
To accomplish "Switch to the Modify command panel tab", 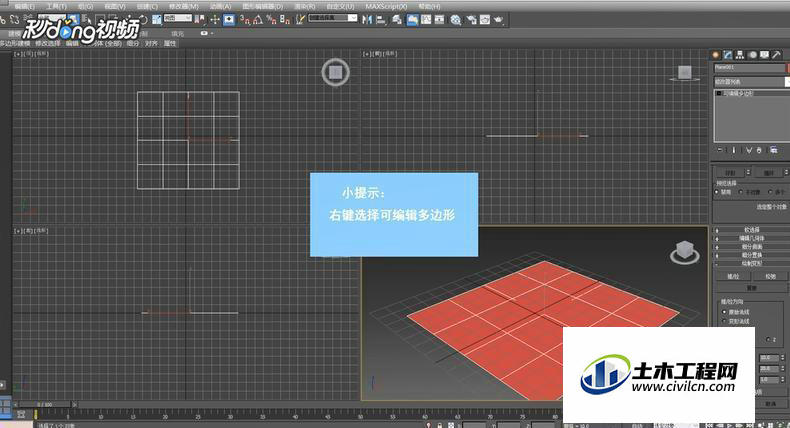I will pyautogui.click(x=728, y=54).
